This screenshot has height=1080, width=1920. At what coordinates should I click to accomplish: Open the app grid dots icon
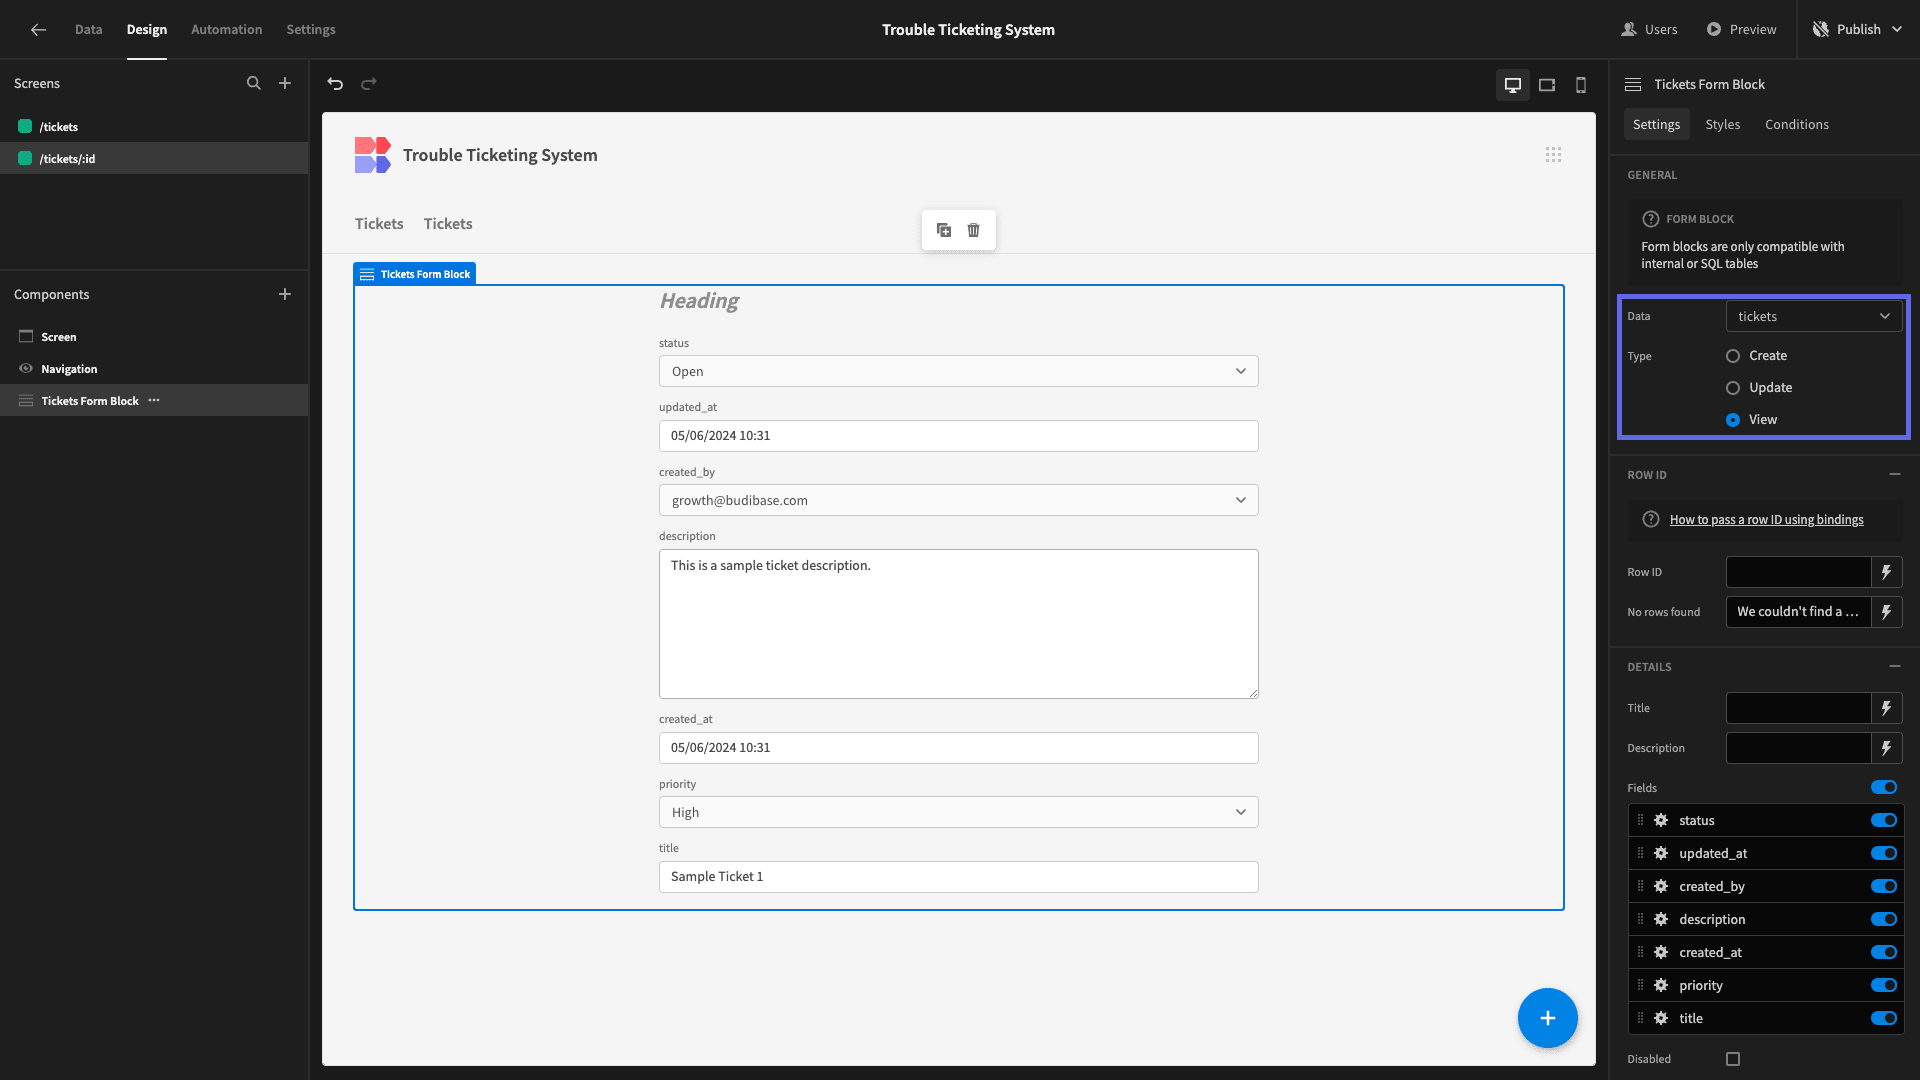[1553, 155]
